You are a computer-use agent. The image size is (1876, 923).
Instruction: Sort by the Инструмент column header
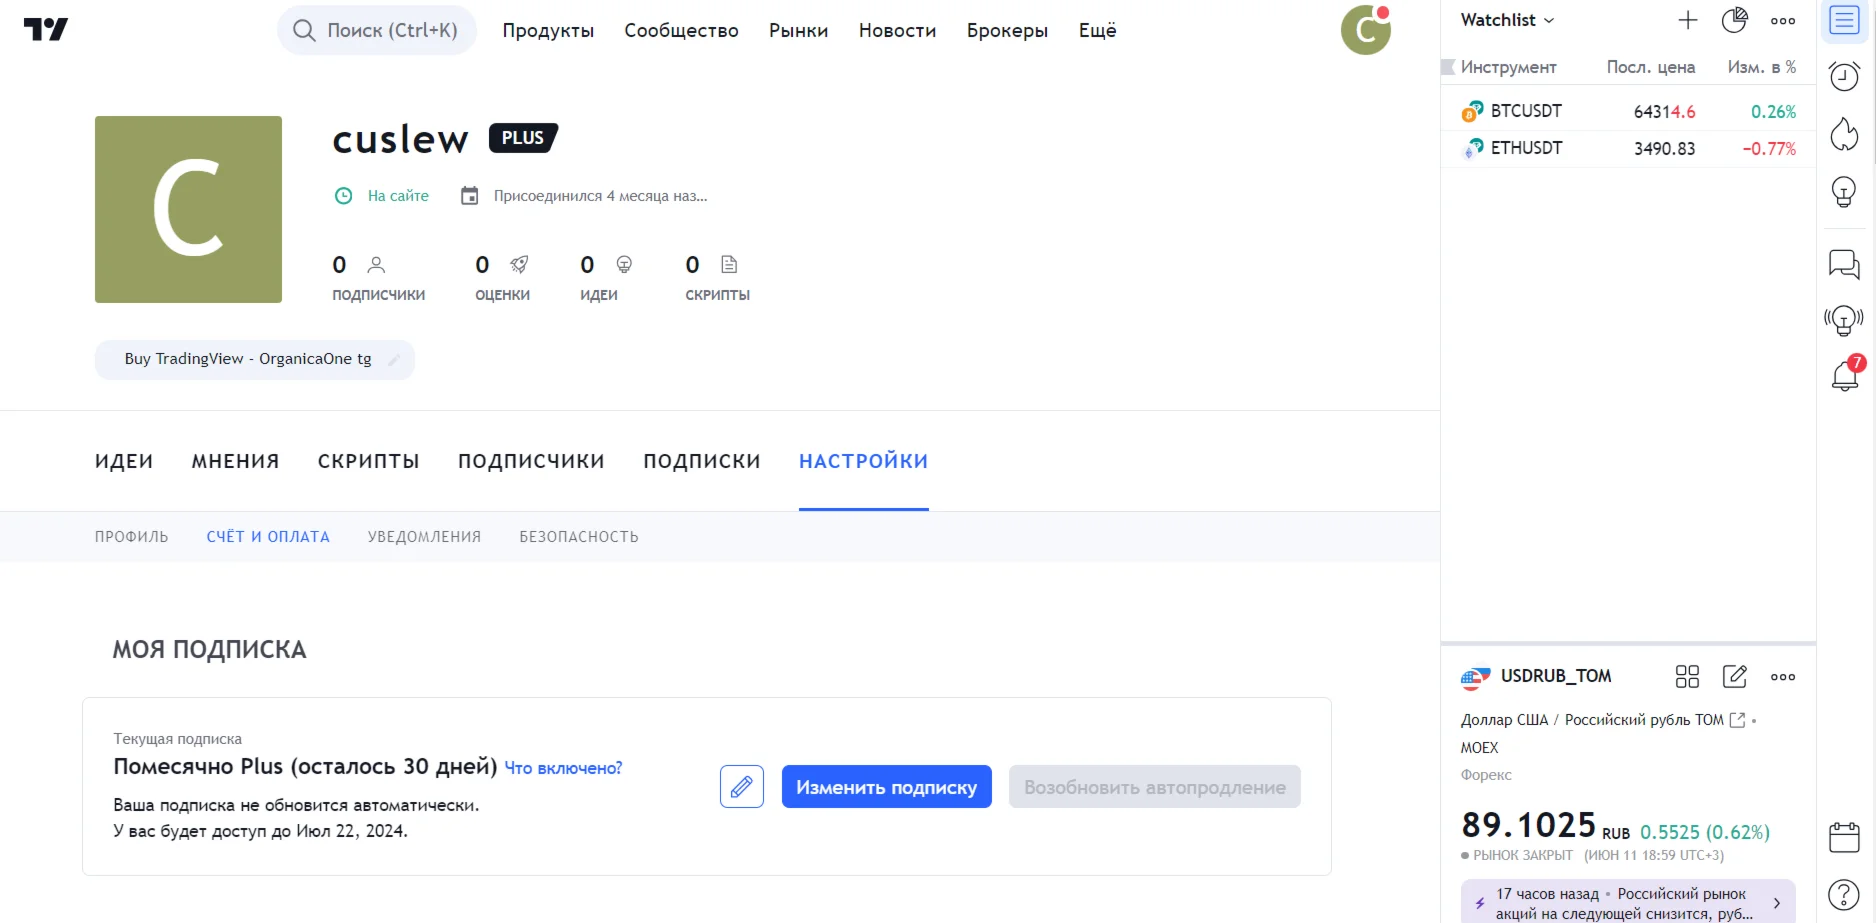coord(1509,67)
